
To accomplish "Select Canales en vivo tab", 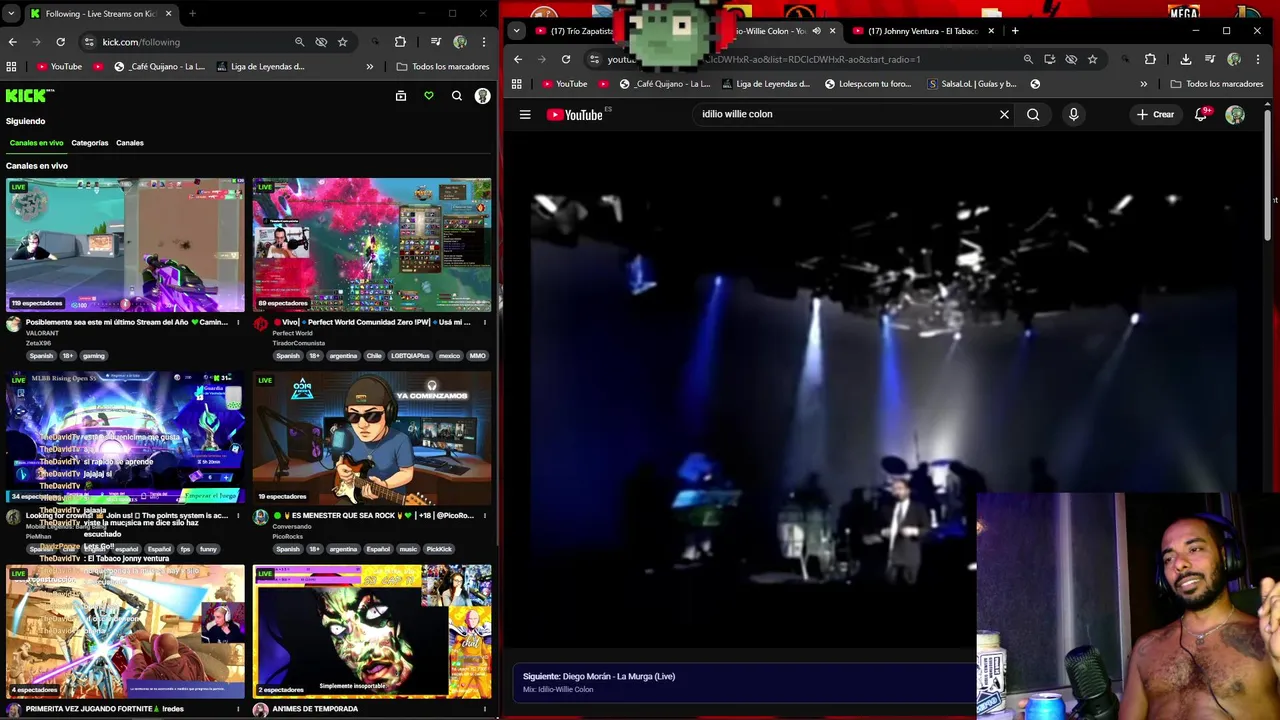I will tap(36, 143).
